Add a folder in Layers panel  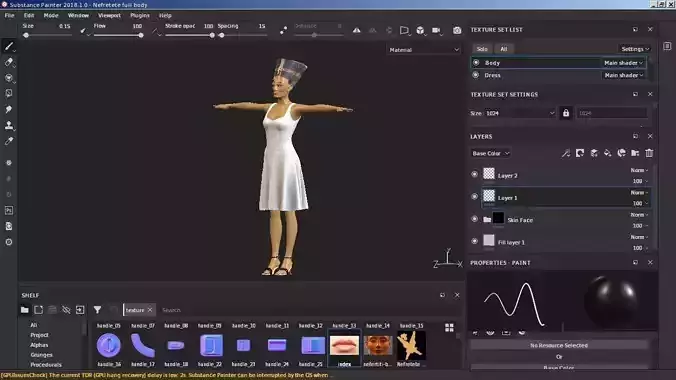[x=635, y=153]
